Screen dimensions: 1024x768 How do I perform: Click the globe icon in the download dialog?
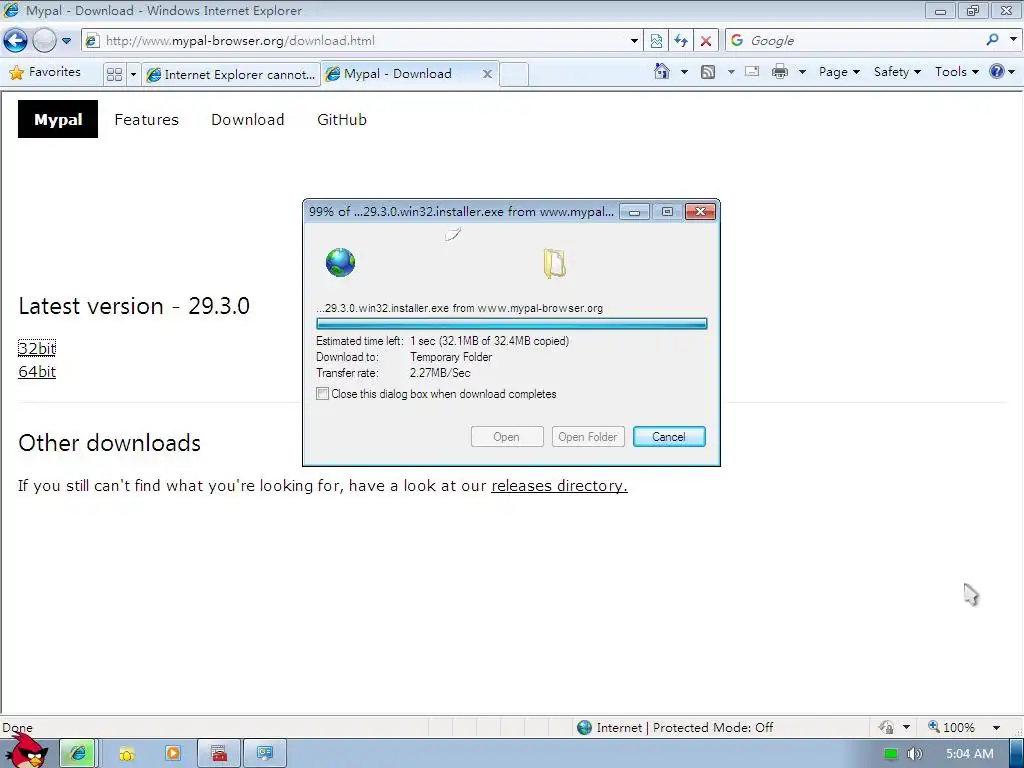[340, 263]
